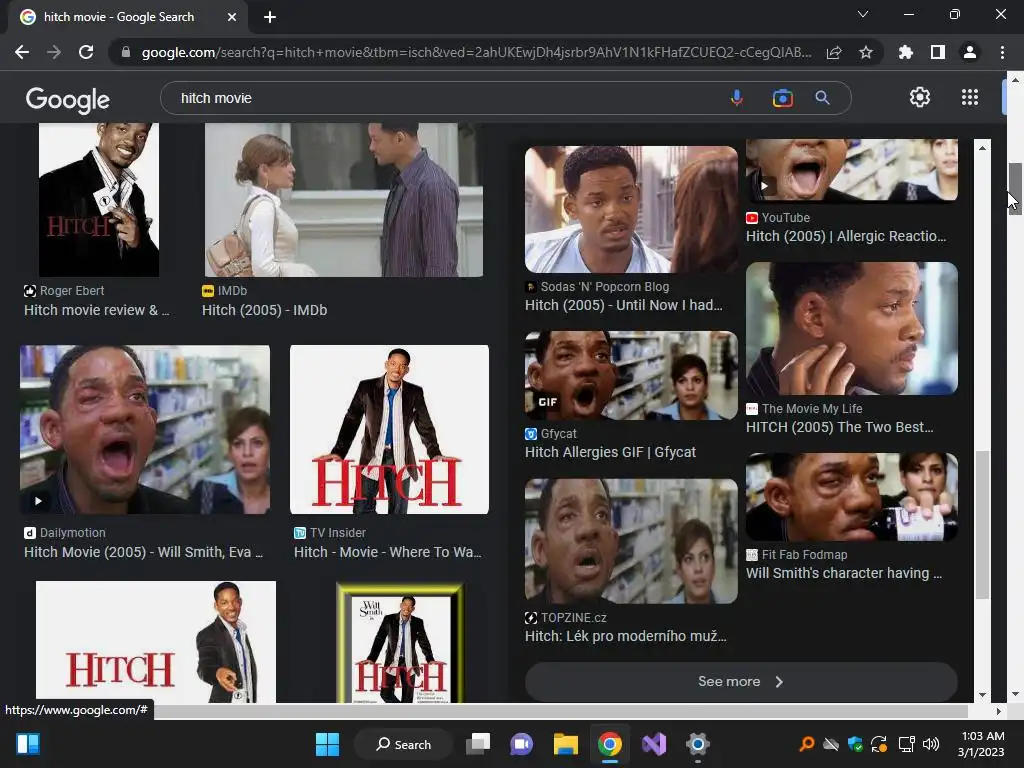Click the side panel vertical scrollbar thumb
The width and height of the screenshot is (1024, 768).
pyautogui.click(x=982, y=524)
